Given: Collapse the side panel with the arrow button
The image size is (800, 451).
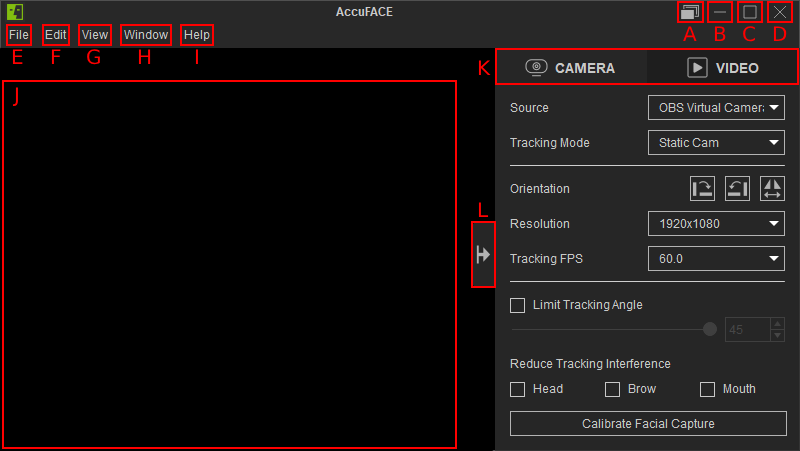Looking at the screenshot, I should tap(483, 255).
